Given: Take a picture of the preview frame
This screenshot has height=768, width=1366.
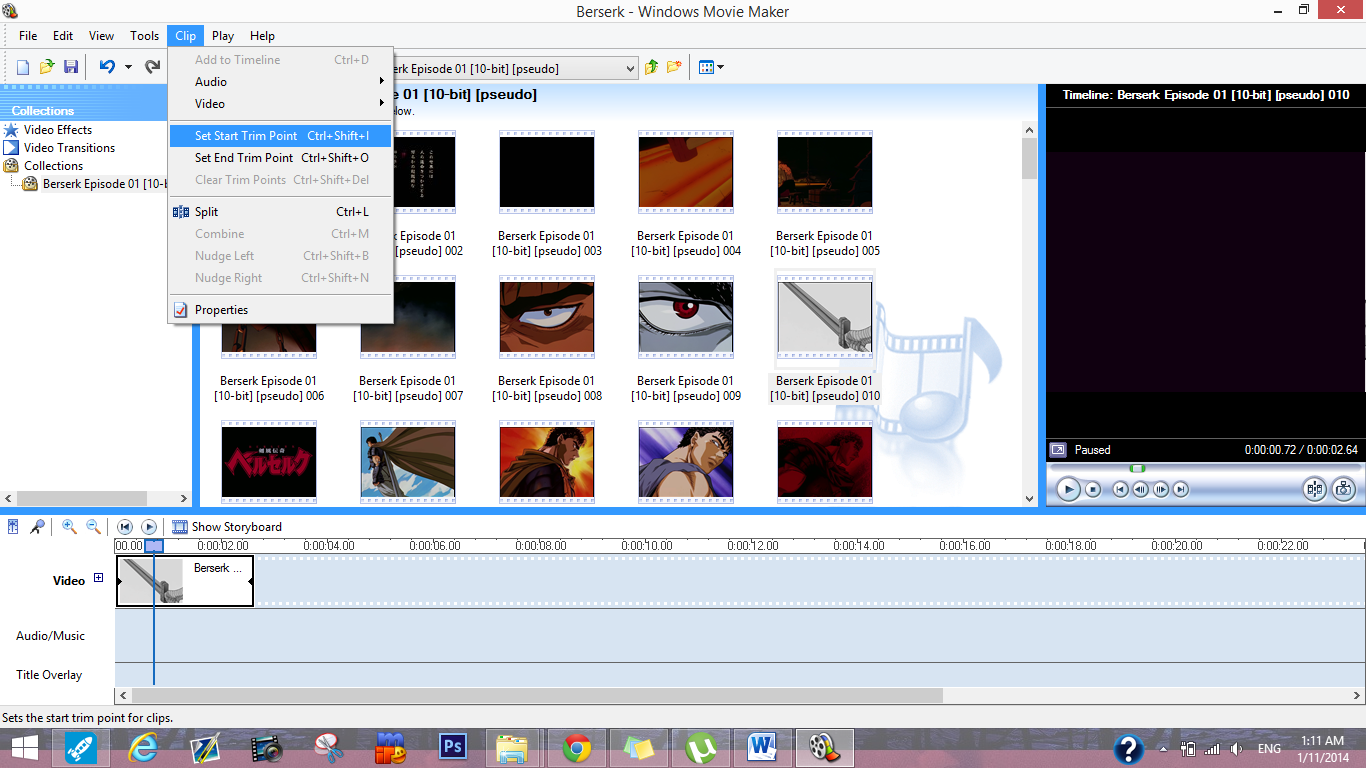Looking at the screenshot, I should point(1343,489).
